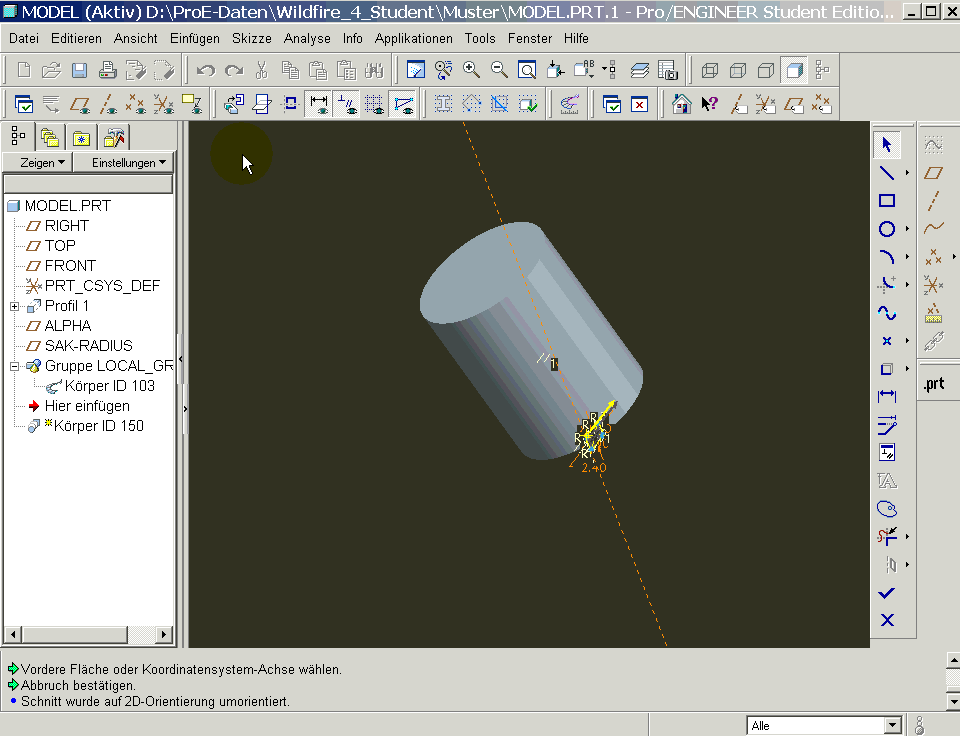Open the Trim tool flyout arrow
960x736 pixels.
[x=907, y=536]
